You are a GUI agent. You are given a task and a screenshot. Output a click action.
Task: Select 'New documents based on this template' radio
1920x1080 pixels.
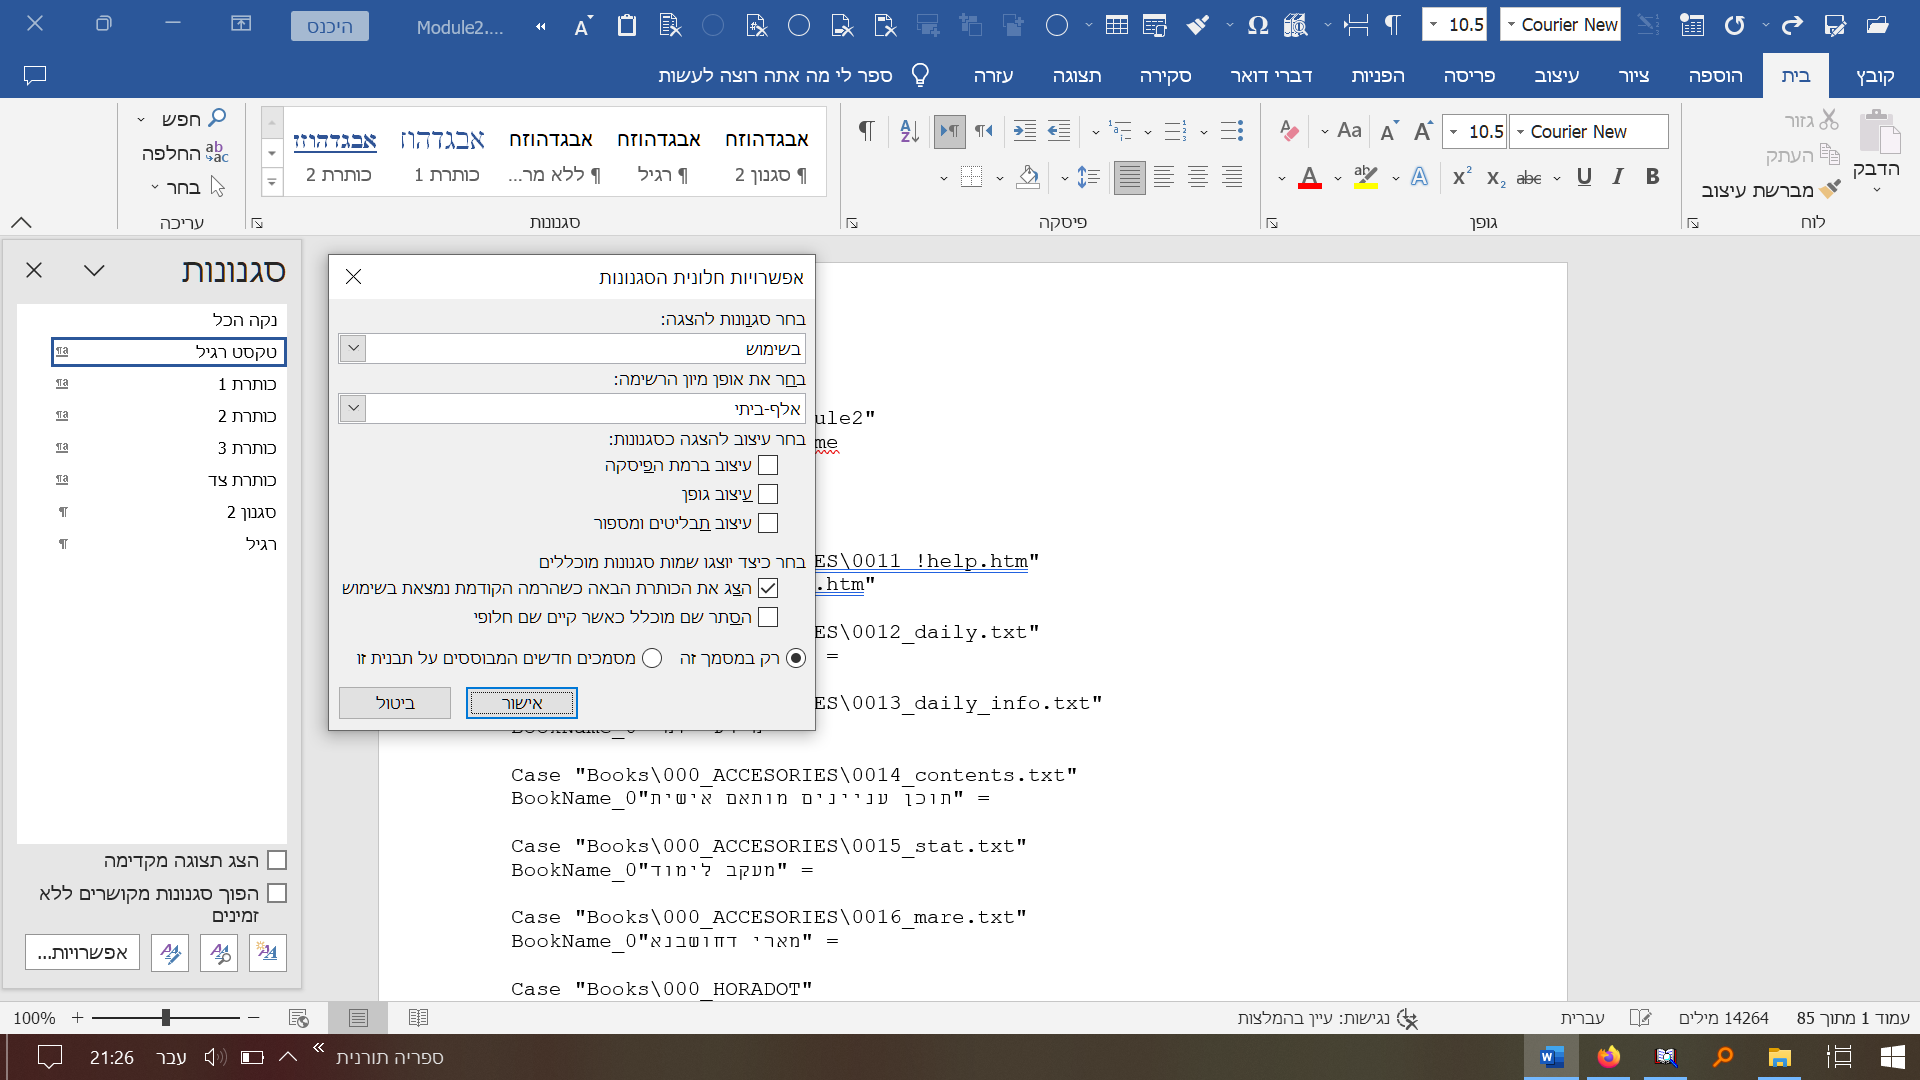click(x=652, y=658)
